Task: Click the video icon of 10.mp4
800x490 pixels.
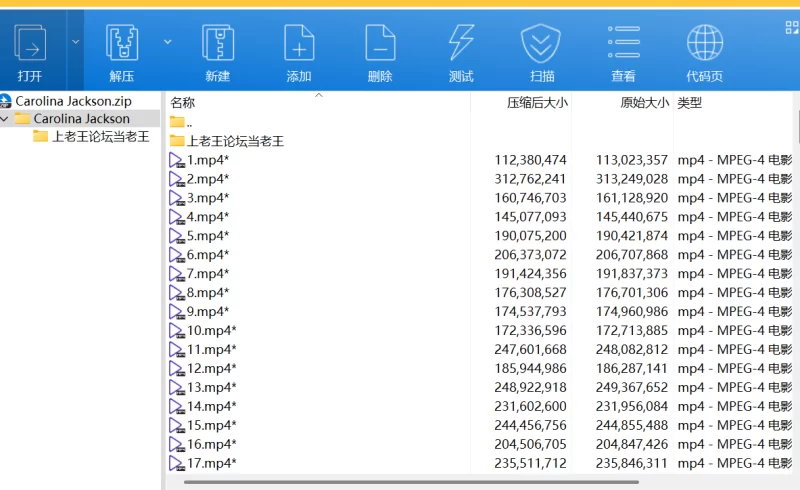Action: coord(177,331)
